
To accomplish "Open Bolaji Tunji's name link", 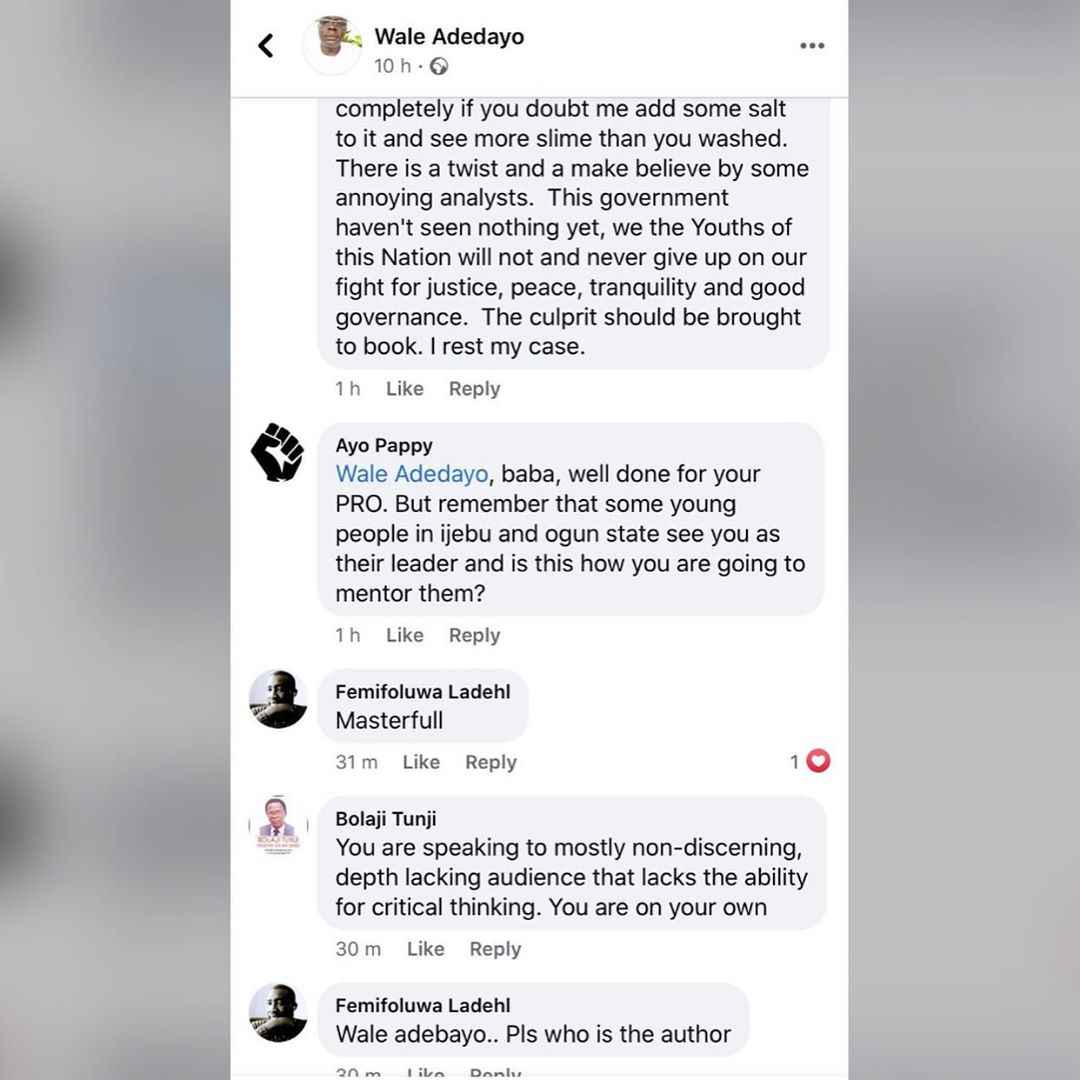I will tap(386, 819).
